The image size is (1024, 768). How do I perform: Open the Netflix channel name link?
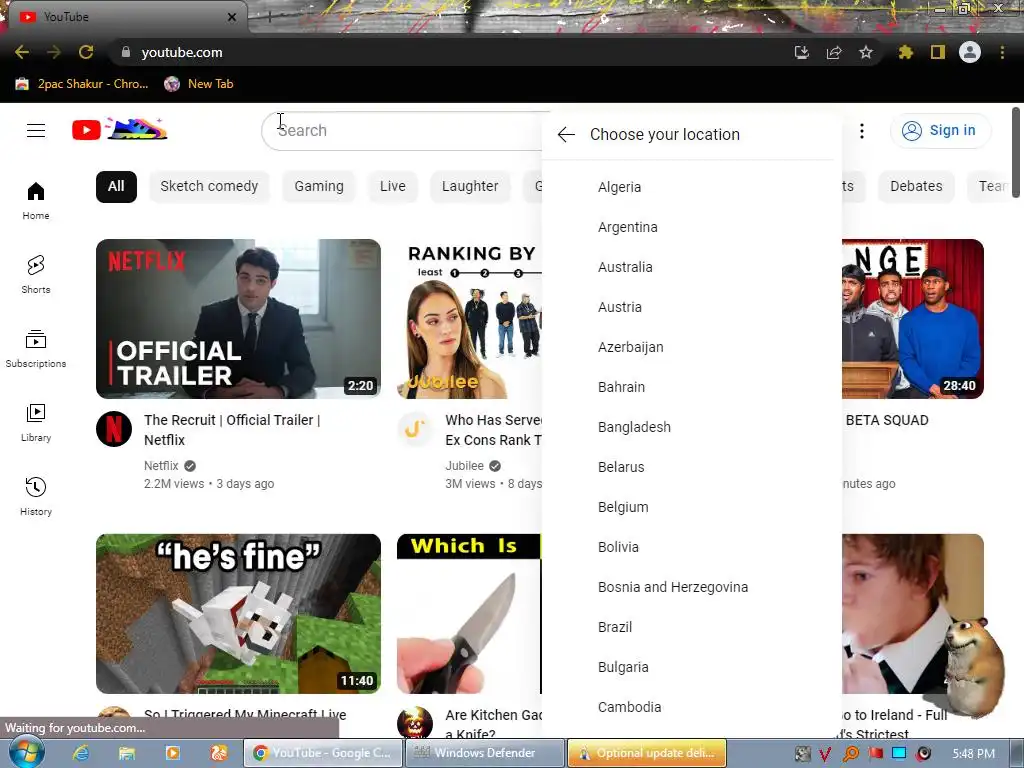(x=161, y=466)
